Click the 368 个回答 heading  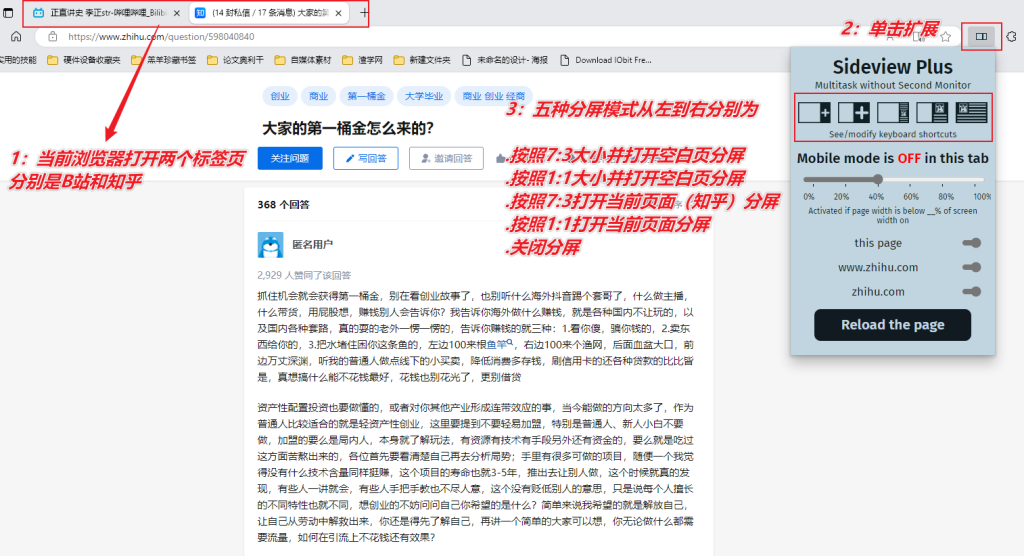(x=283, y=204)
